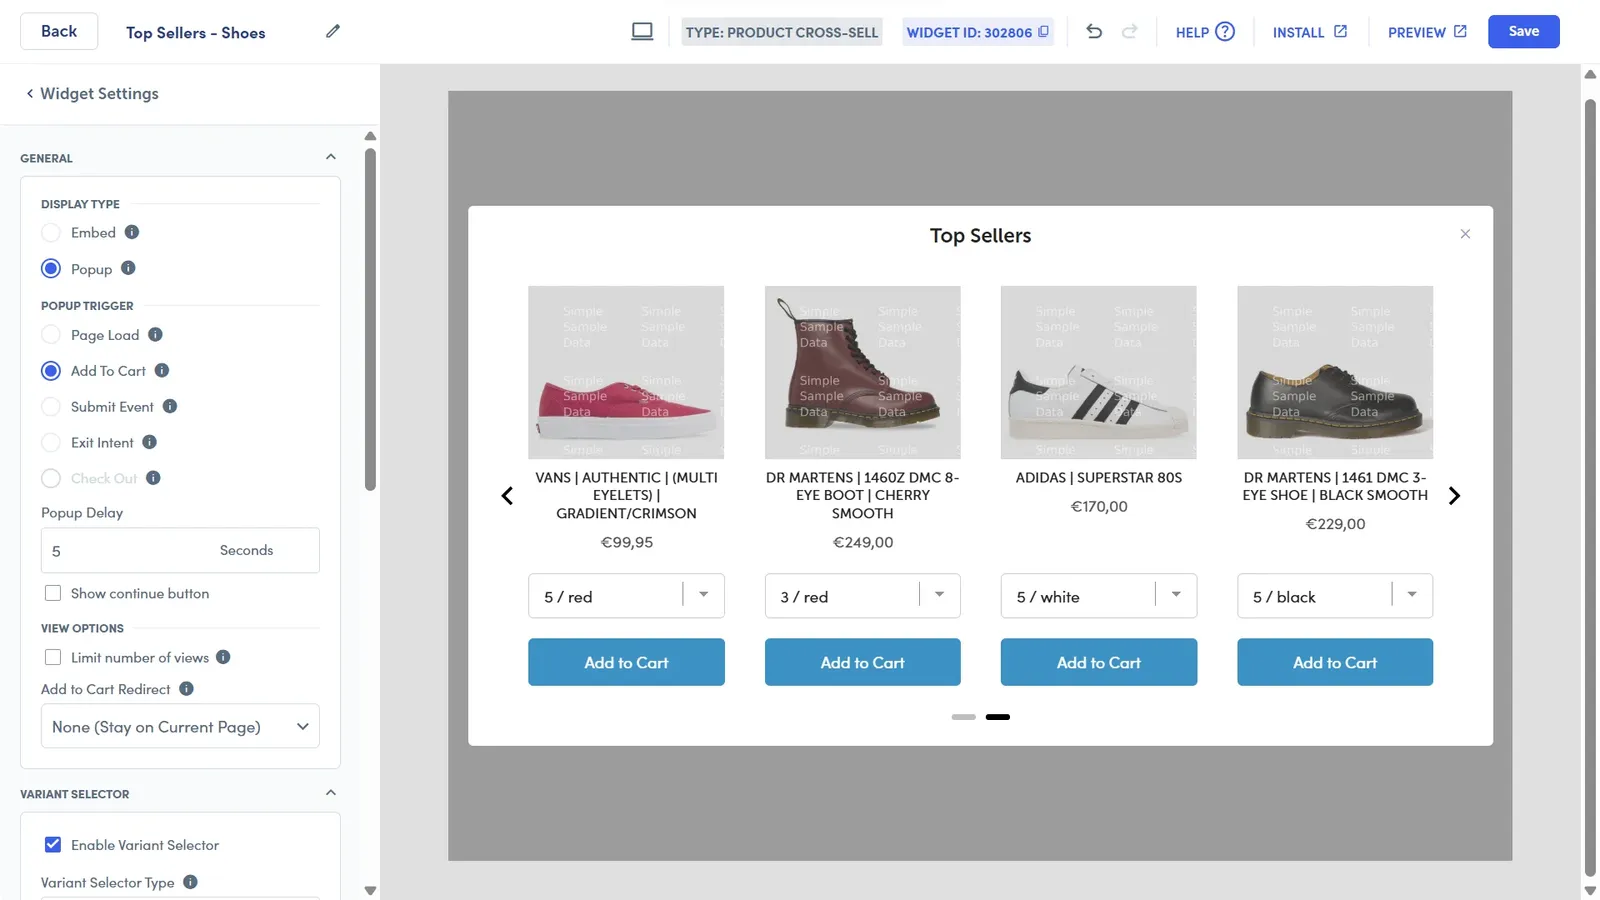Screen dimensions: 1600x900
Task: Add the Adidas Superstar 80s to cart
Action: pyautogui.click(x=1098, y=662)
